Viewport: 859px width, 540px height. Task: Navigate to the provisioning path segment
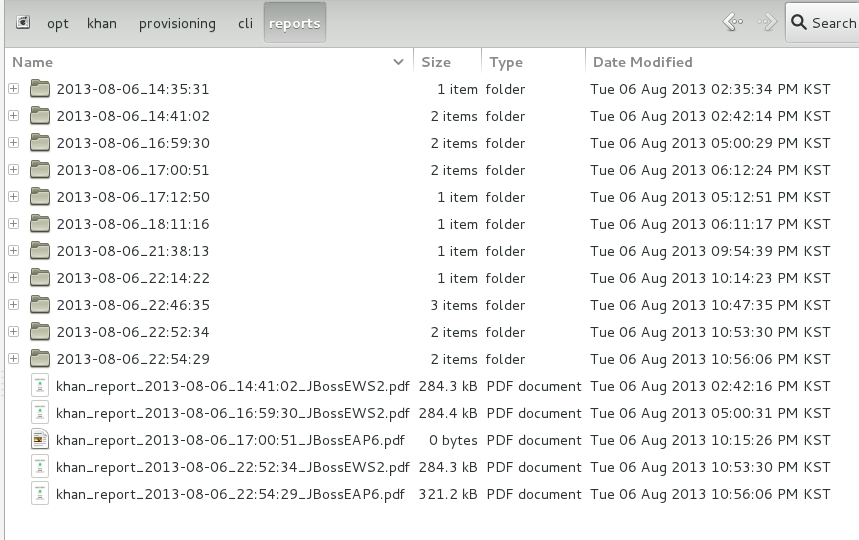click(x=177, y=23)
